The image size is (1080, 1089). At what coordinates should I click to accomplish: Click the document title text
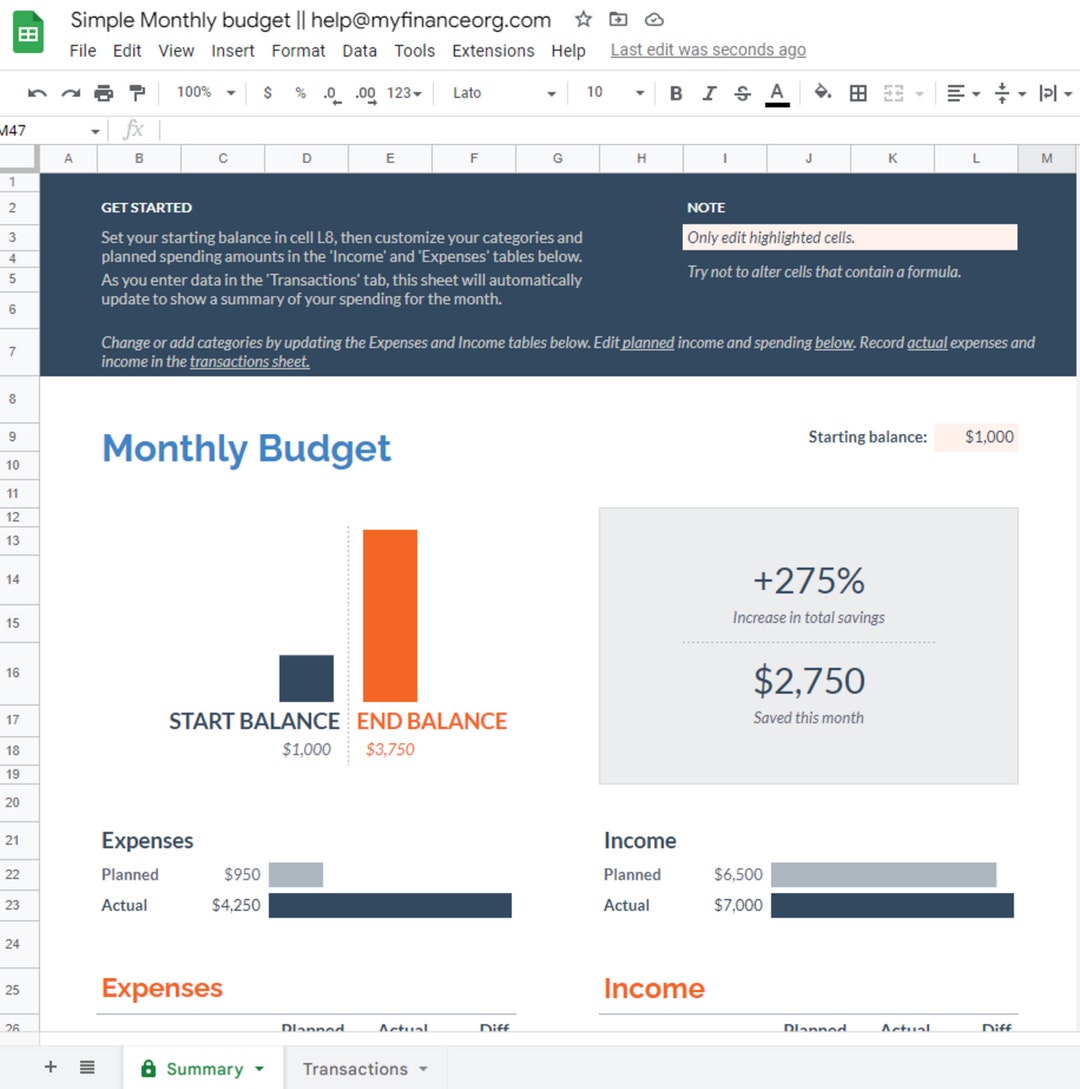(x=310, y=20)
